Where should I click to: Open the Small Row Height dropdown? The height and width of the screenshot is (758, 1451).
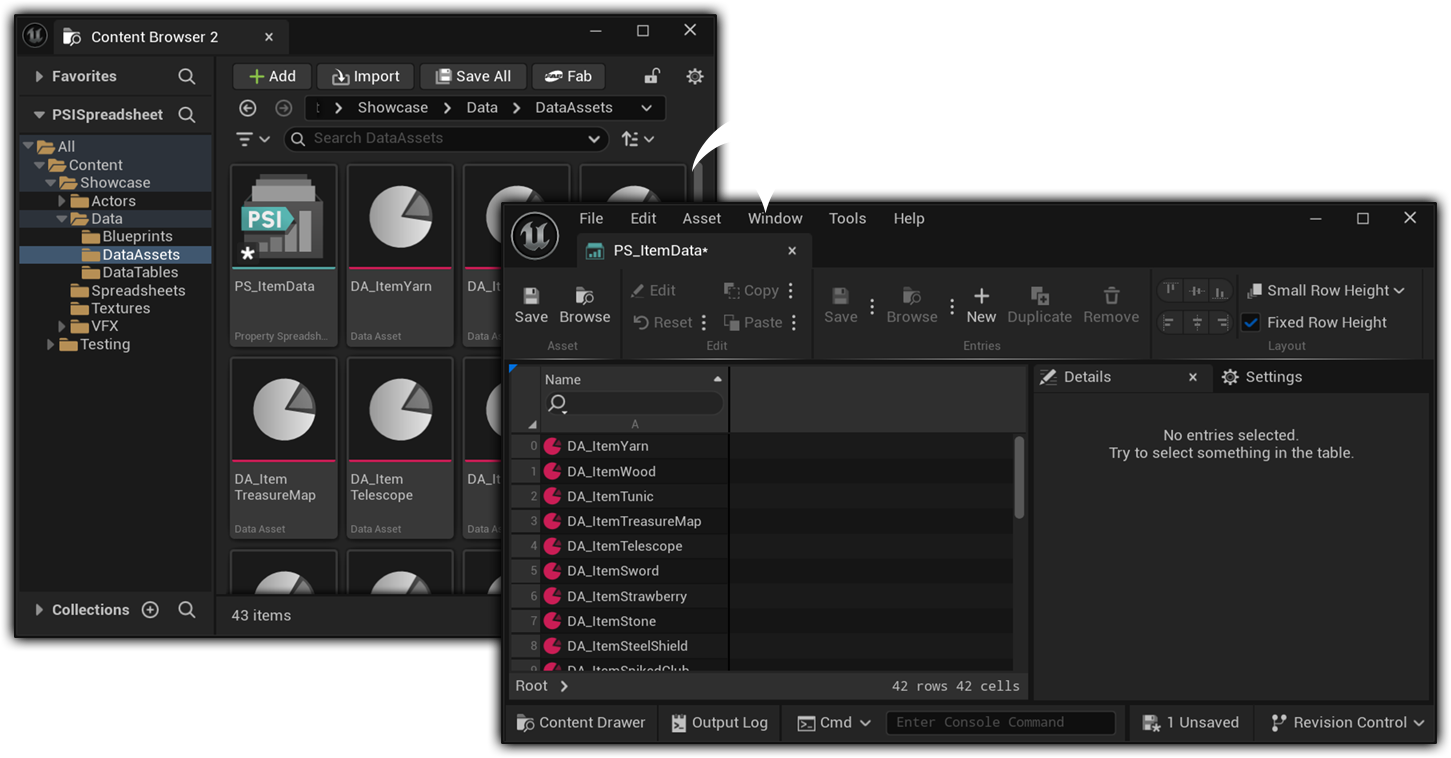pyautogui.click(x=1326, y=290)
